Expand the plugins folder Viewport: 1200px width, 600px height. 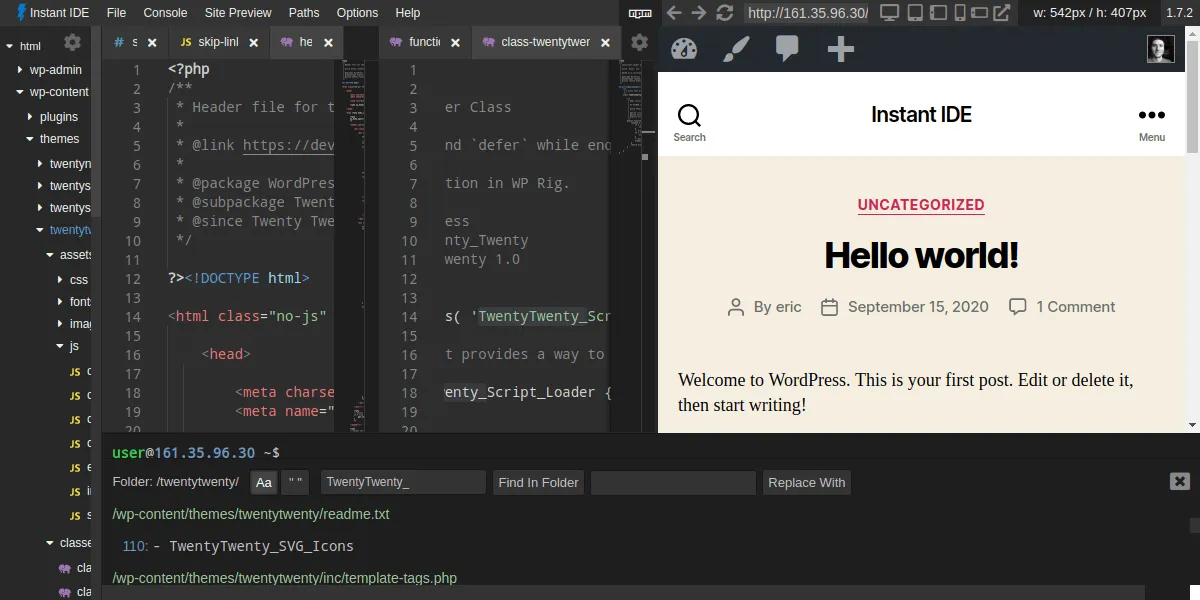pyautogui.click(x=30, y=117)
